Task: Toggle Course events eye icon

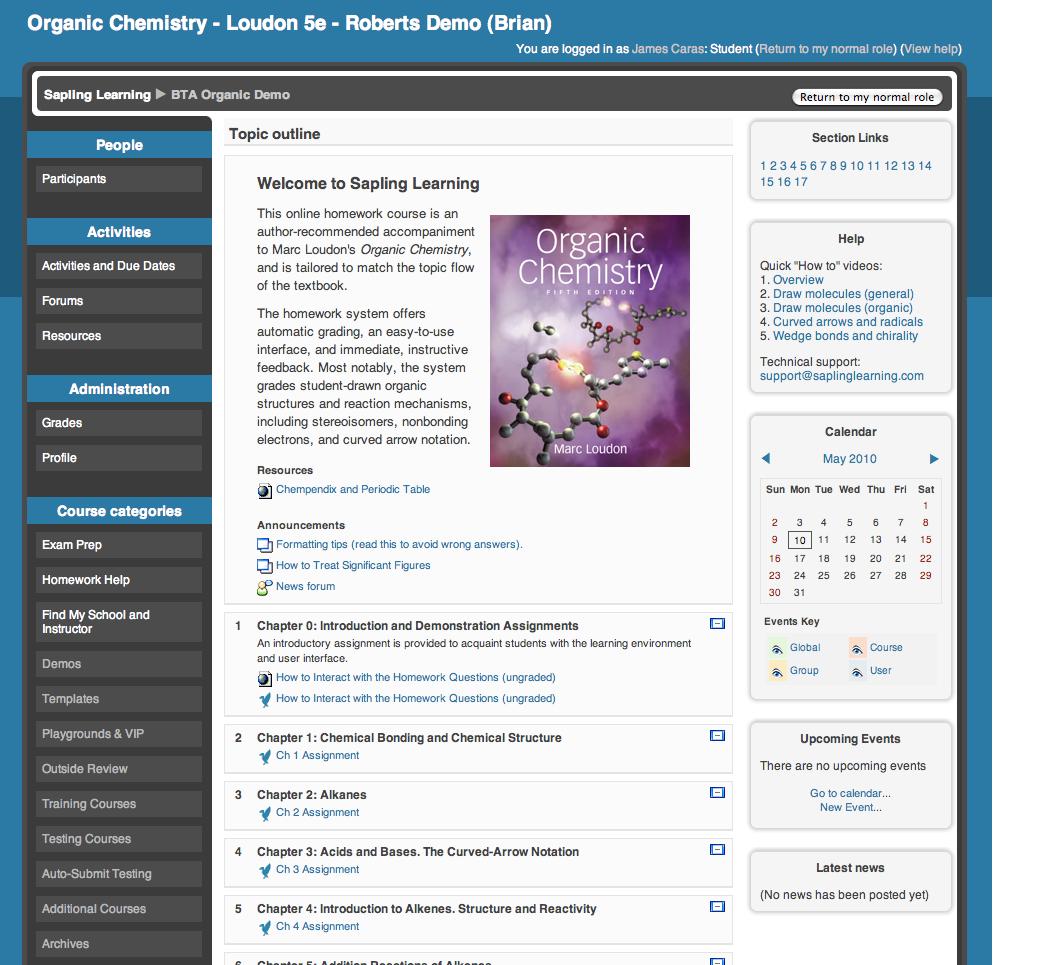Action: (857, 648)
